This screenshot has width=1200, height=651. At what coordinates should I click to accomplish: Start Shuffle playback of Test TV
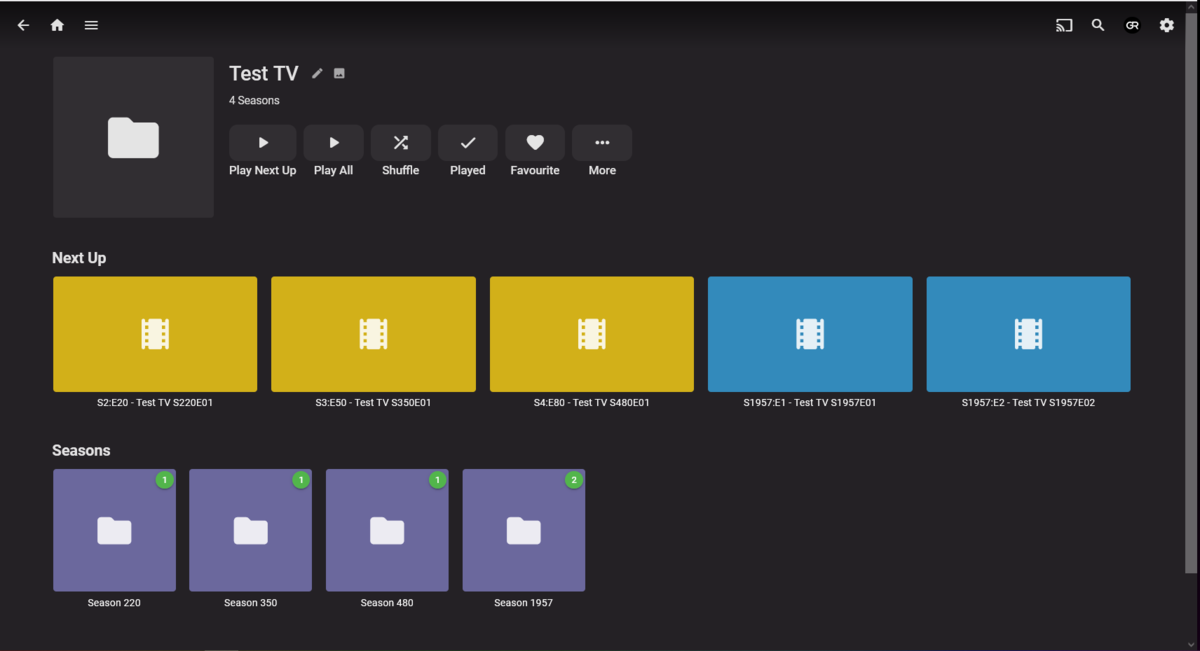(x=400, y=142)
